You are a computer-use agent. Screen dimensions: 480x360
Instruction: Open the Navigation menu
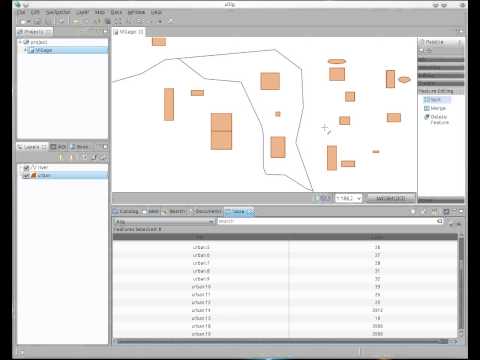point(58,12)
